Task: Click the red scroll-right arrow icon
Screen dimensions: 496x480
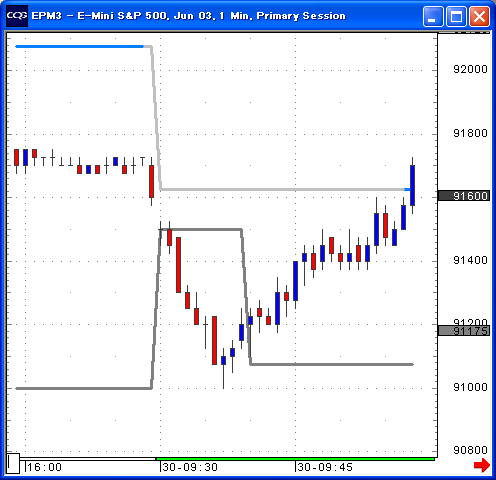Action: (482, 465)
